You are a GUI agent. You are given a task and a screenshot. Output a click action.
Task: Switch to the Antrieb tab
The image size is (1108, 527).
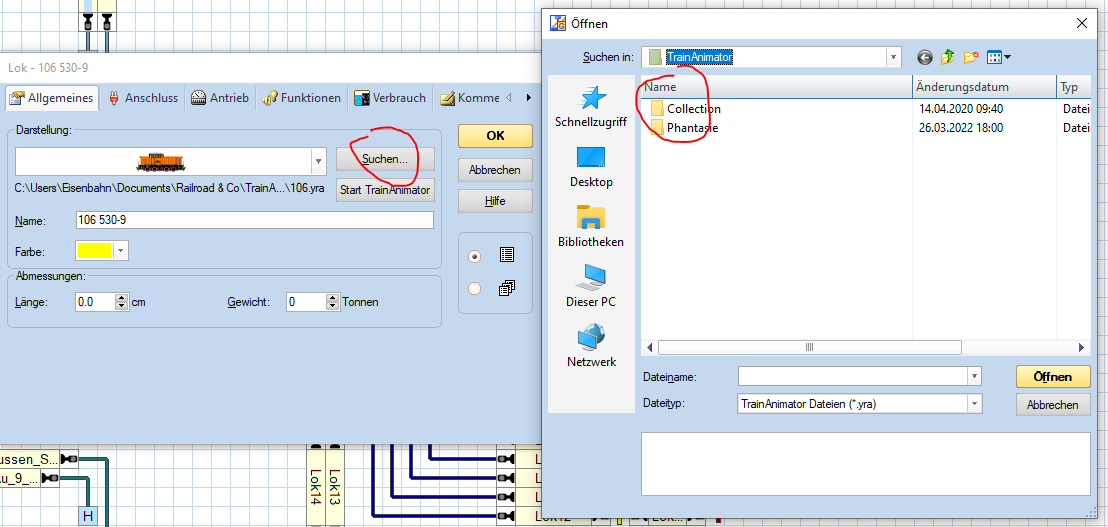220,98
